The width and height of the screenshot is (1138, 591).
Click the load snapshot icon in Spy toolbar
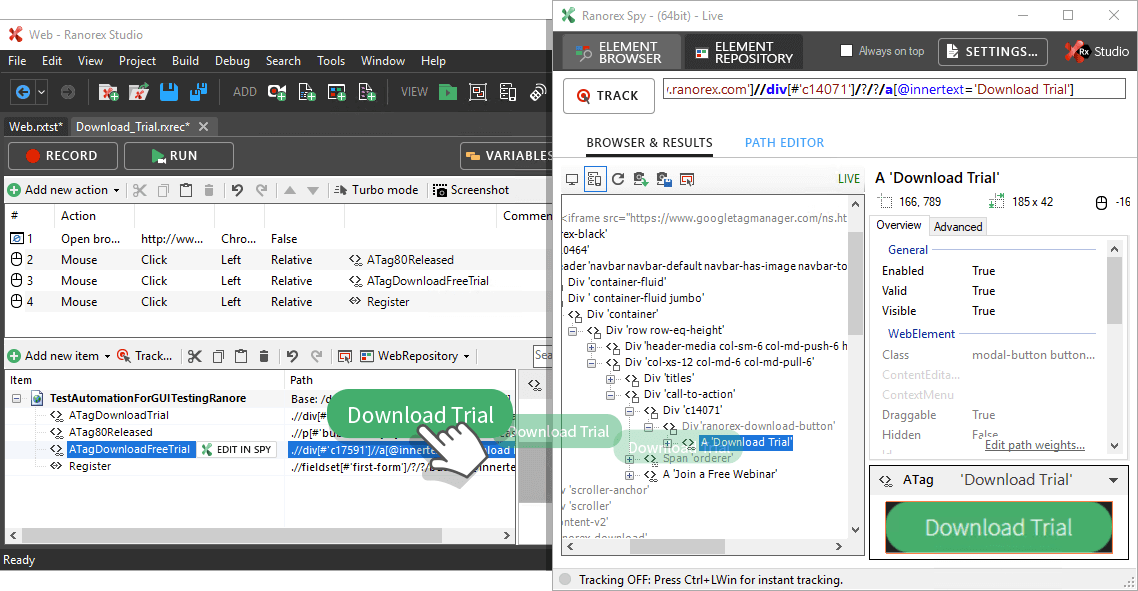[x=641, y=179]
